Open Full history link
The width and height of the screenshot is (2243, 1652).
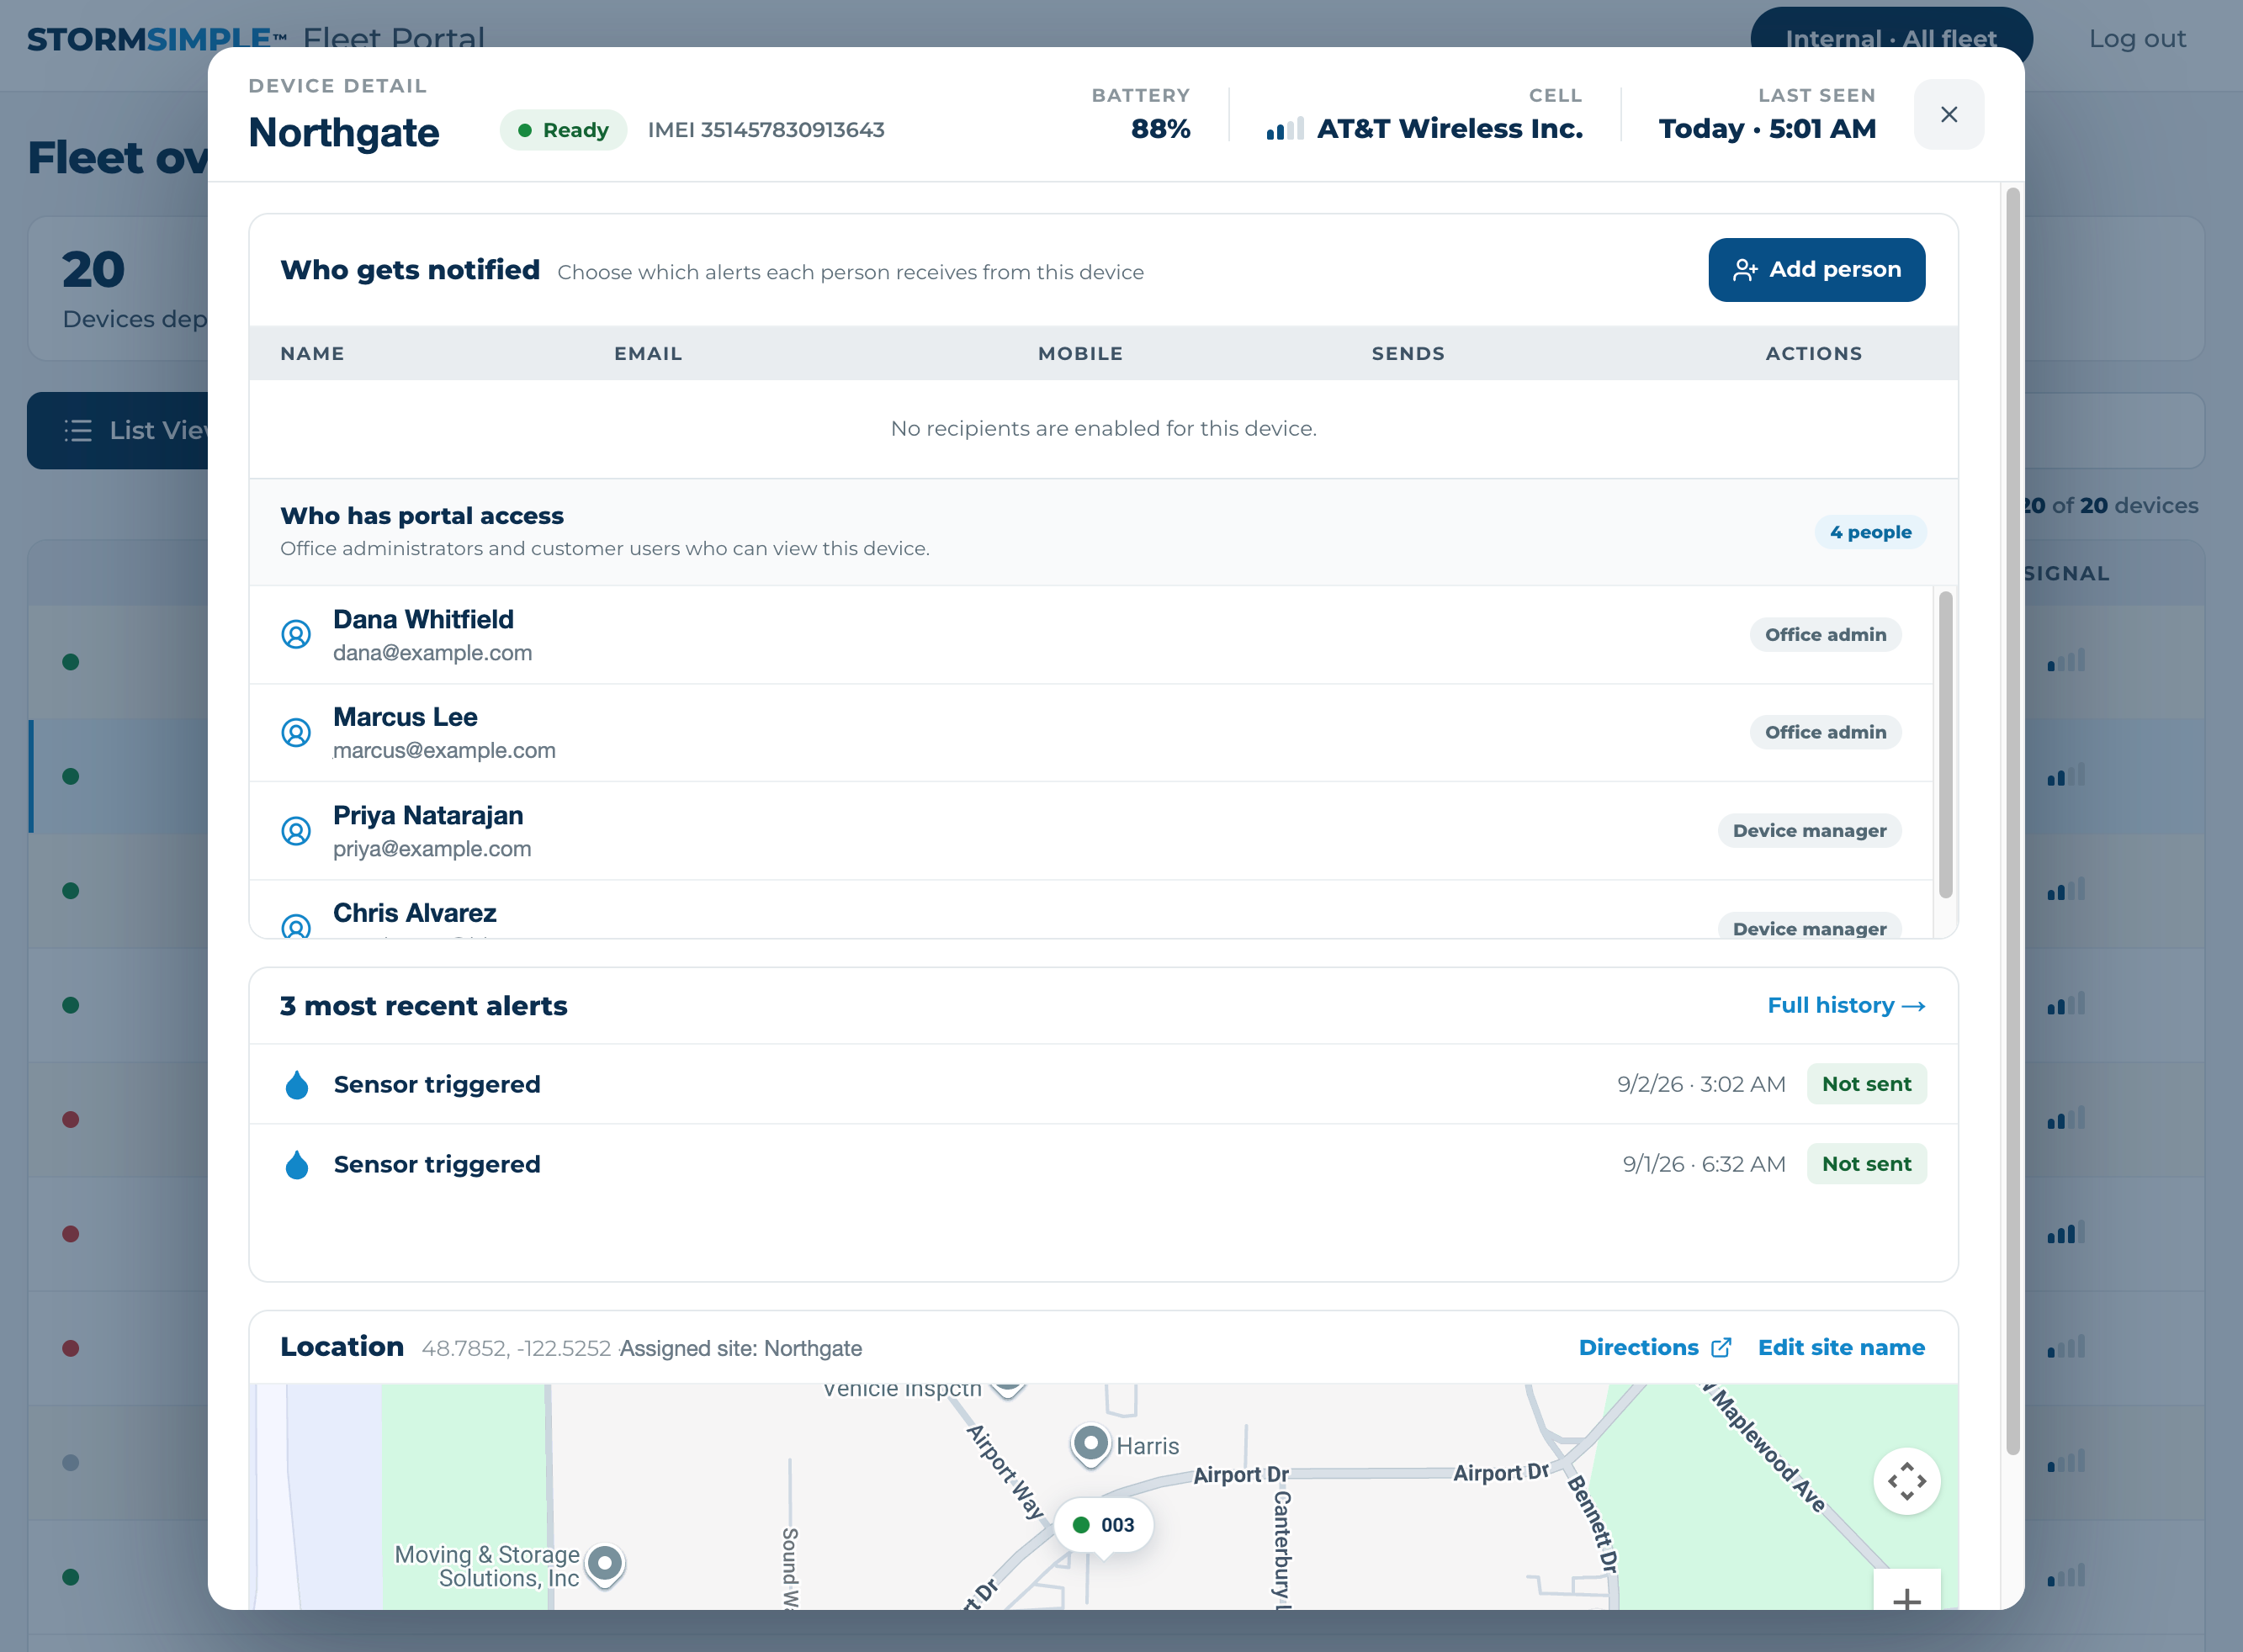1845,1005
